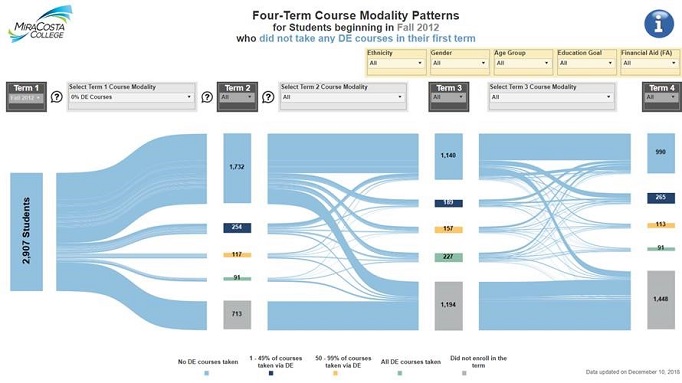Open the Ethnicity filter dropdown
The height and width of the screenshot is (383, 682).
click(x=395, y=63)
